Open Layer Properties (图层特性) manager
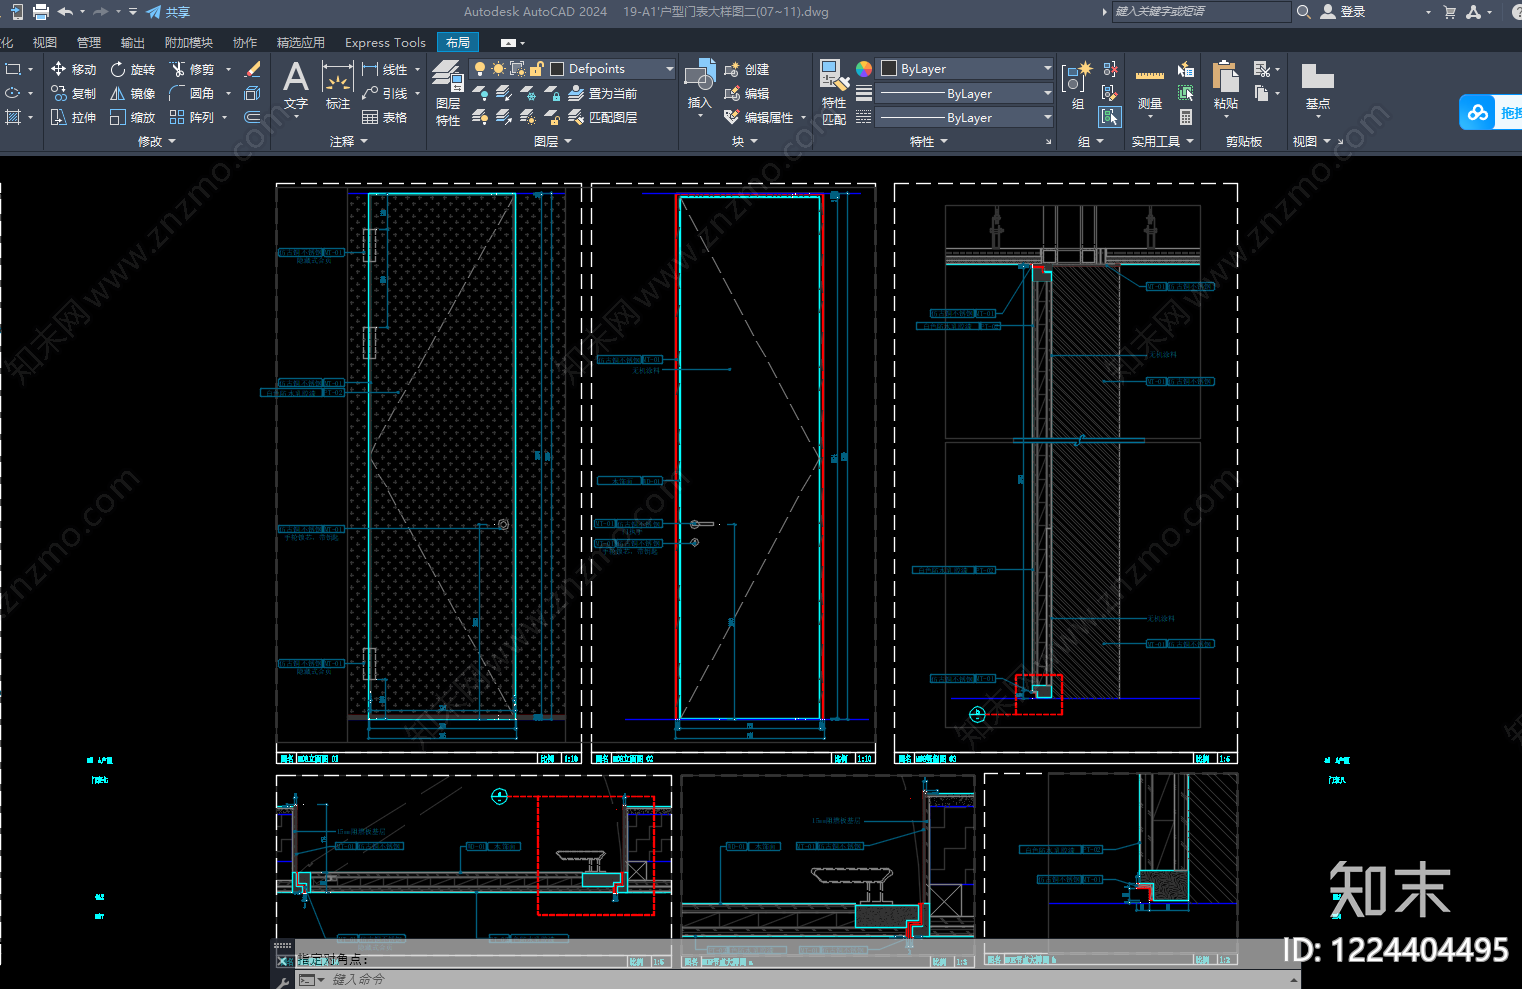The width and height of the screenshot is (1522, 989). click(x=447, y=92)
